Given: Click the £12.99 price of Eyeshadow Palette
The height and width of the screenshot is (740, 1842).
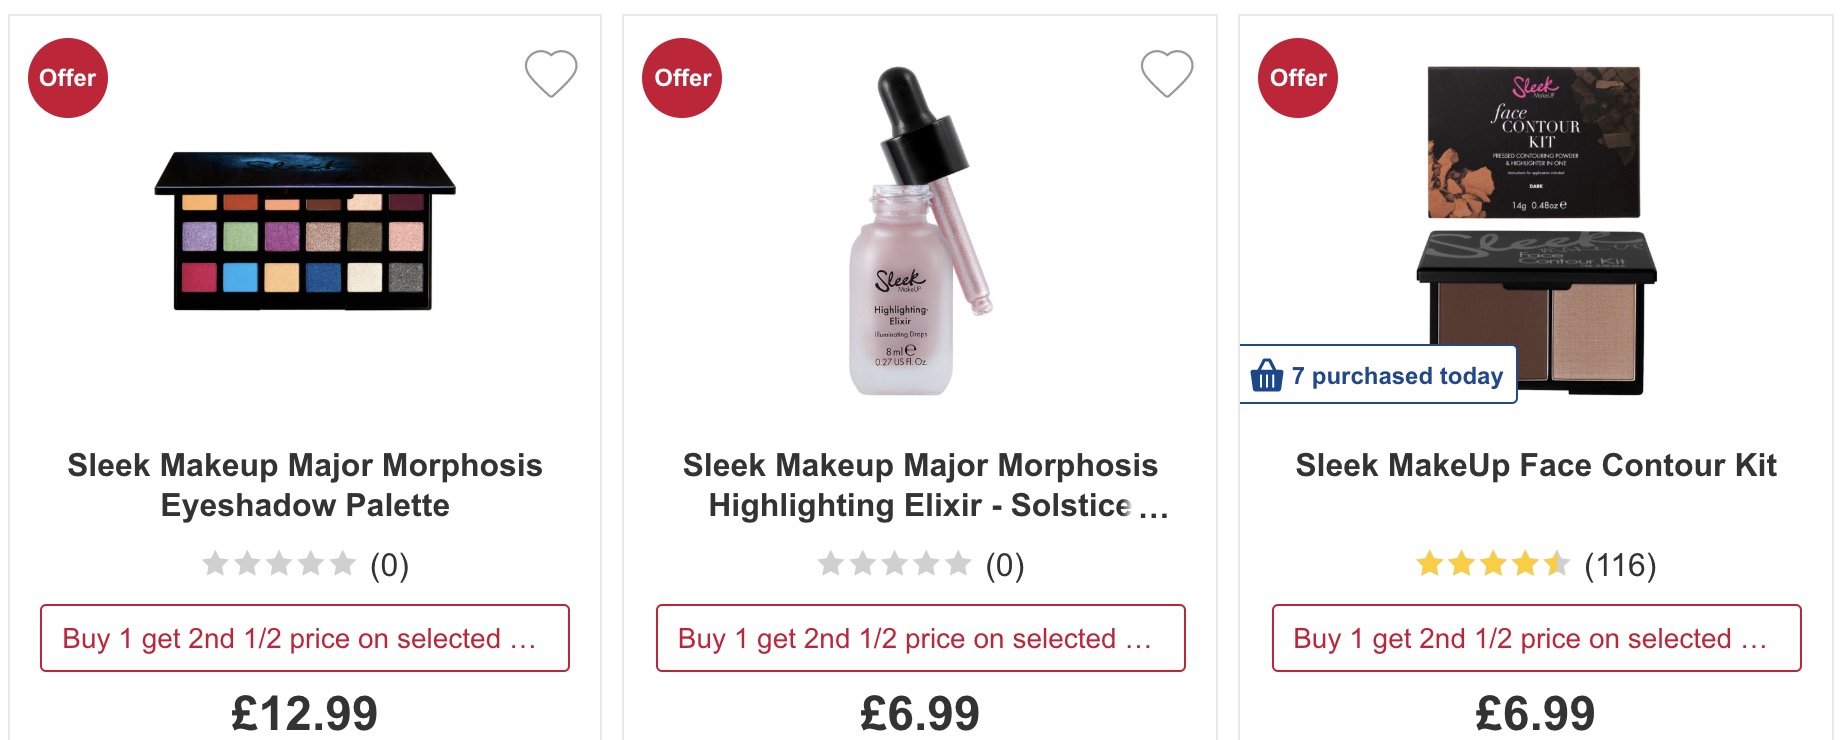Looking at the screenshot, I should point(305,713).
